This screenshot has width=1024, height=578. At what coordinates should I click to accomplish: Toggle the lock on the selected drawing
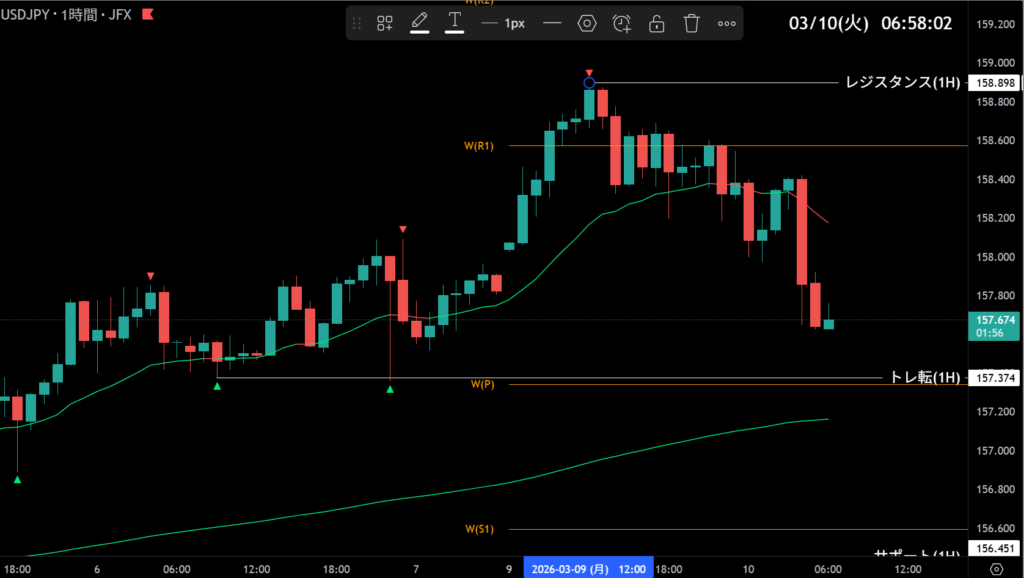(x=656, y=23)
